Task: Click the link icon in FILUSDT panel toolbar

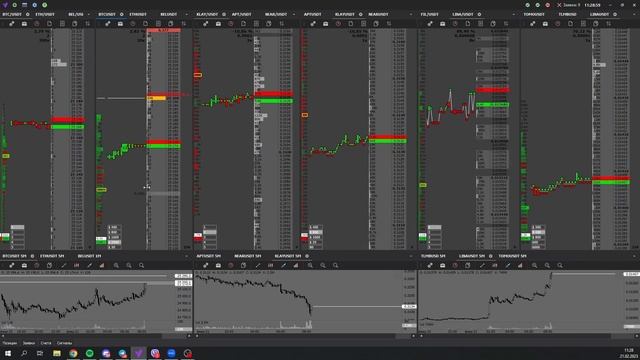Action: pos(430,24)
